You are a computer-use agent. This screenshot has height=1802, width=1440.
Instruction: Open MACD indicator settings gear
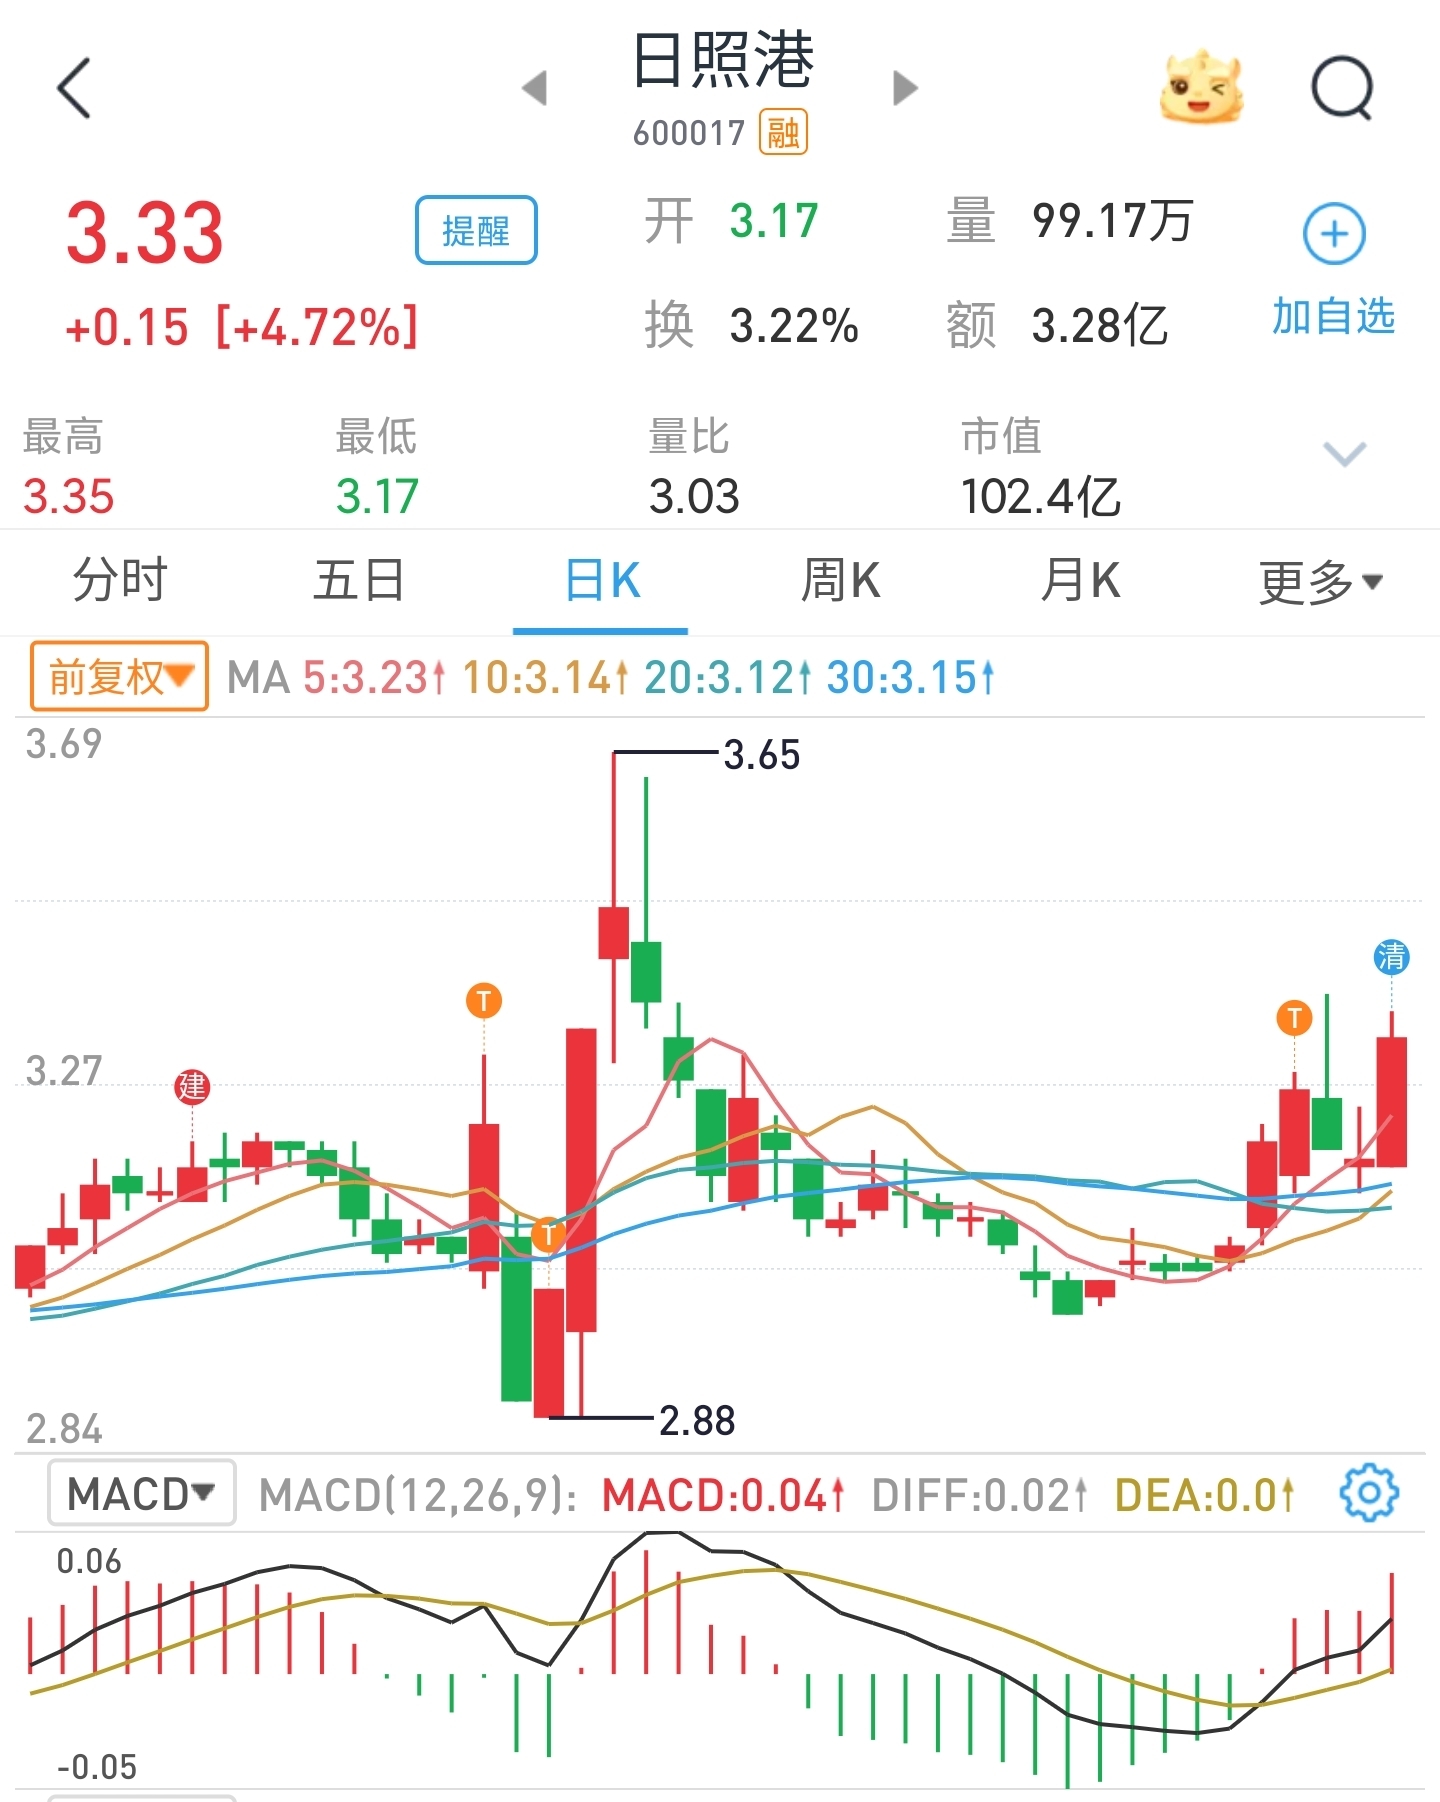[1369, 1494]
